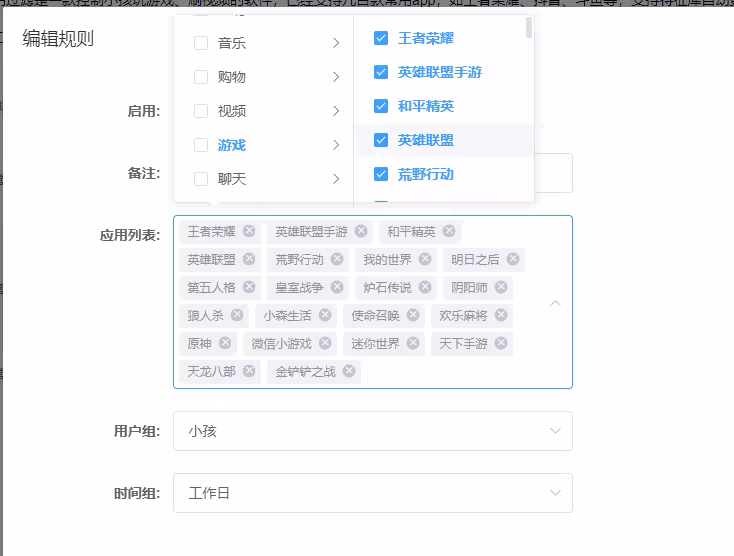Check the 视频 category checkbox
This screenshot has width=734, height=556.
[201, 111]
